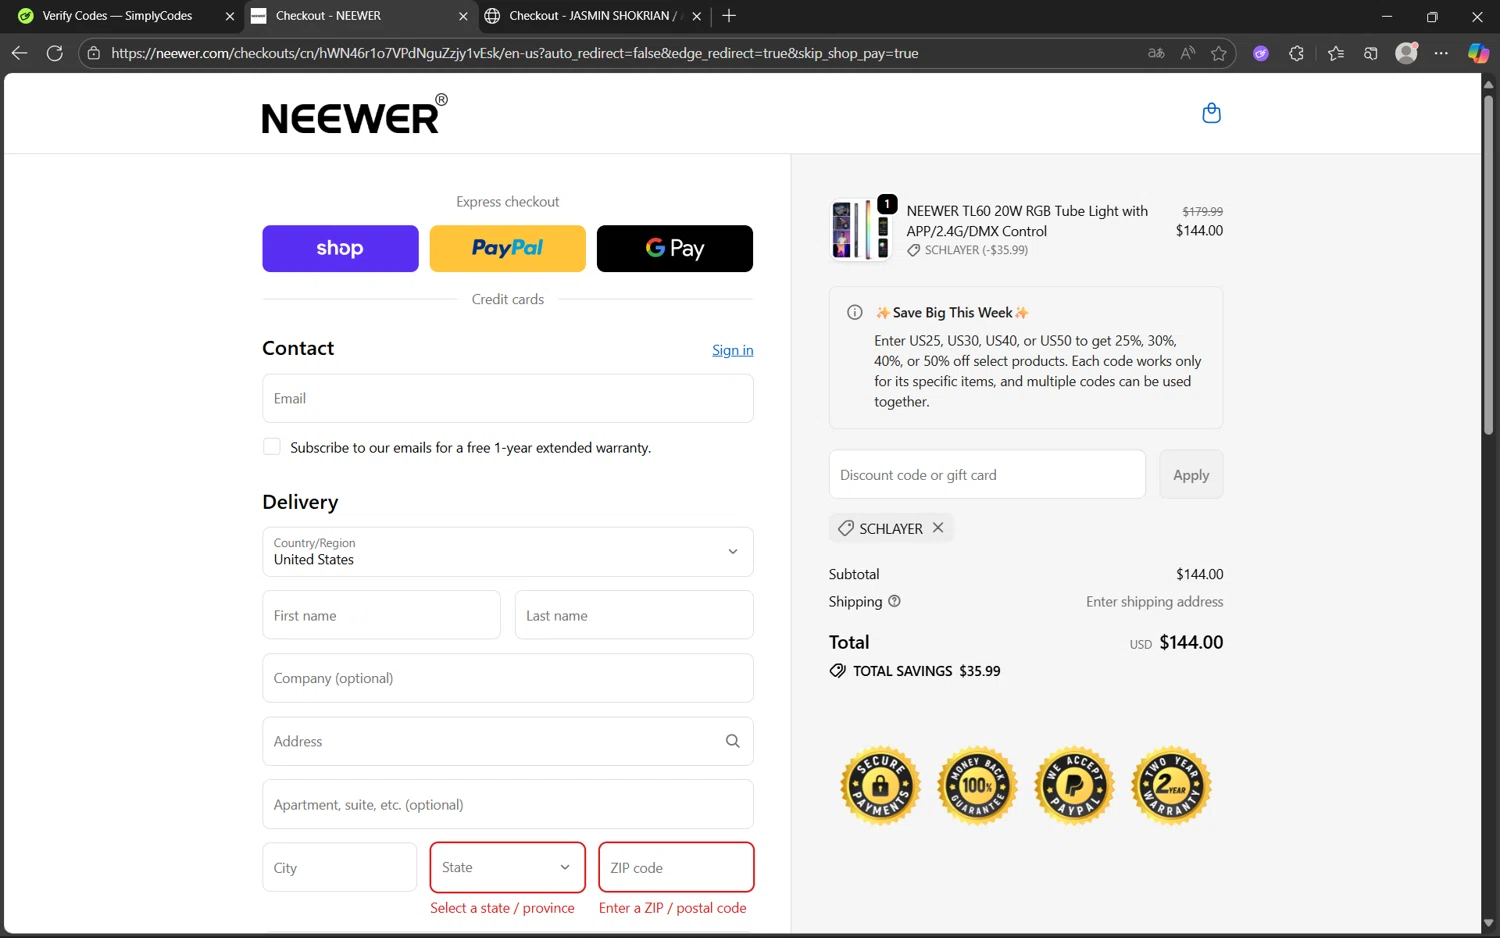Close the Checkout - JASMIN SHOKRIAN tab

tap(697, 16)
